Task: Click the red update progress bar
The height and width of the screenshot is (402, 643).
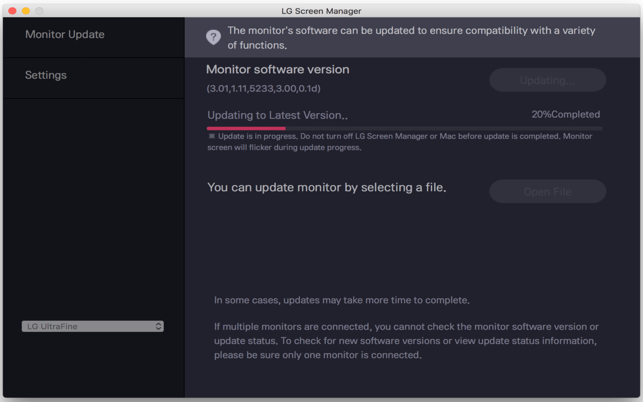Action: click(x=246, y=128)
